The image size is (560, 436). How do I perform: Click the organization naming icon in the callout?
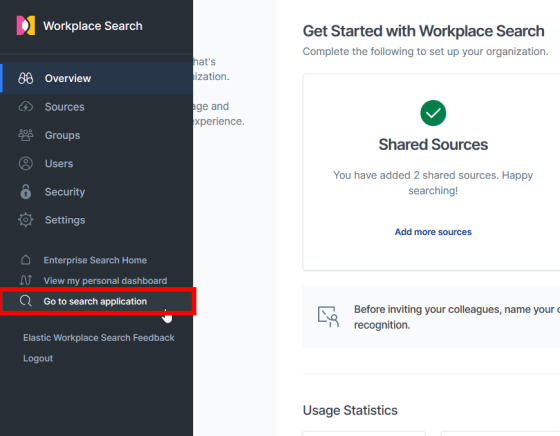click(328, 316)
